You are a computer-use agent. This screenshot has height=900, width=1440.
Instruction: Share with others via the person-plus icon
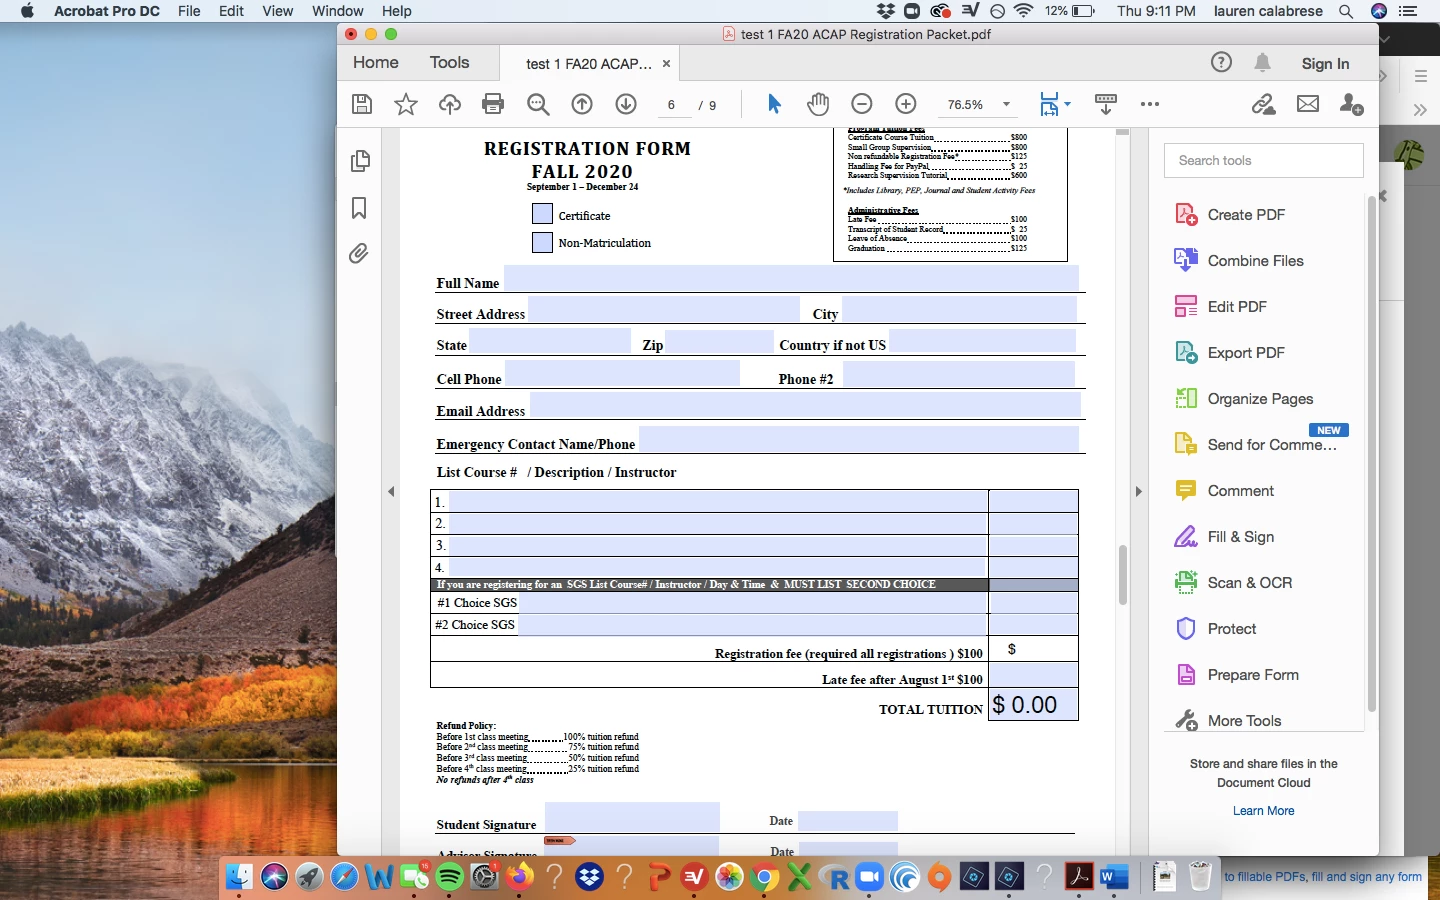(1352, 104)
